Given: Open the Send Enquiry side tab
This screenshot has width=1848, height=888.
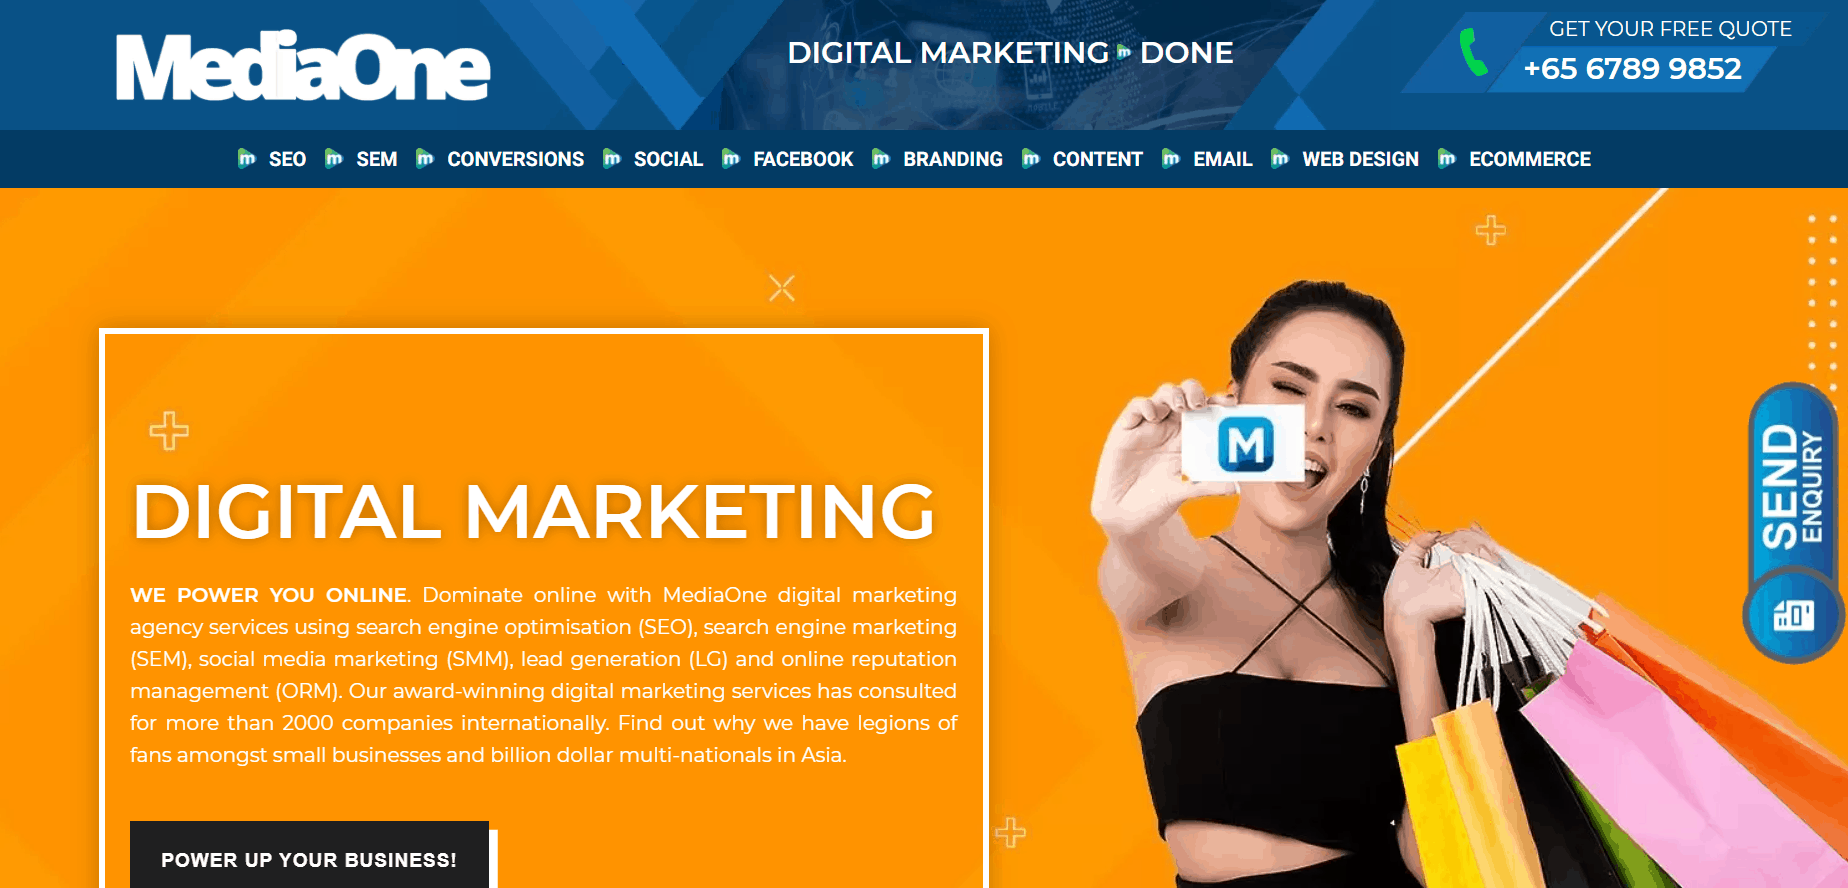Looking at the screenshot, I should pyautogui.click(x=1792, y=487).
